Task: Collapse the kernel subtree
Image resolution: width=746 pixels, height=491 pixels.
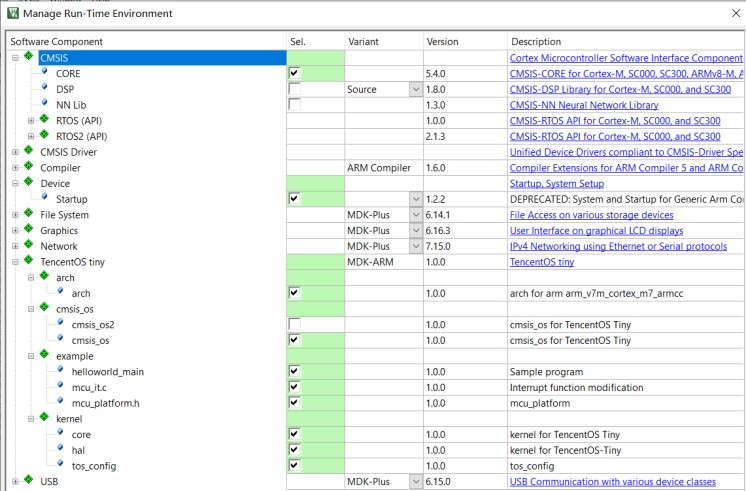Action: (x=31, y=419)
